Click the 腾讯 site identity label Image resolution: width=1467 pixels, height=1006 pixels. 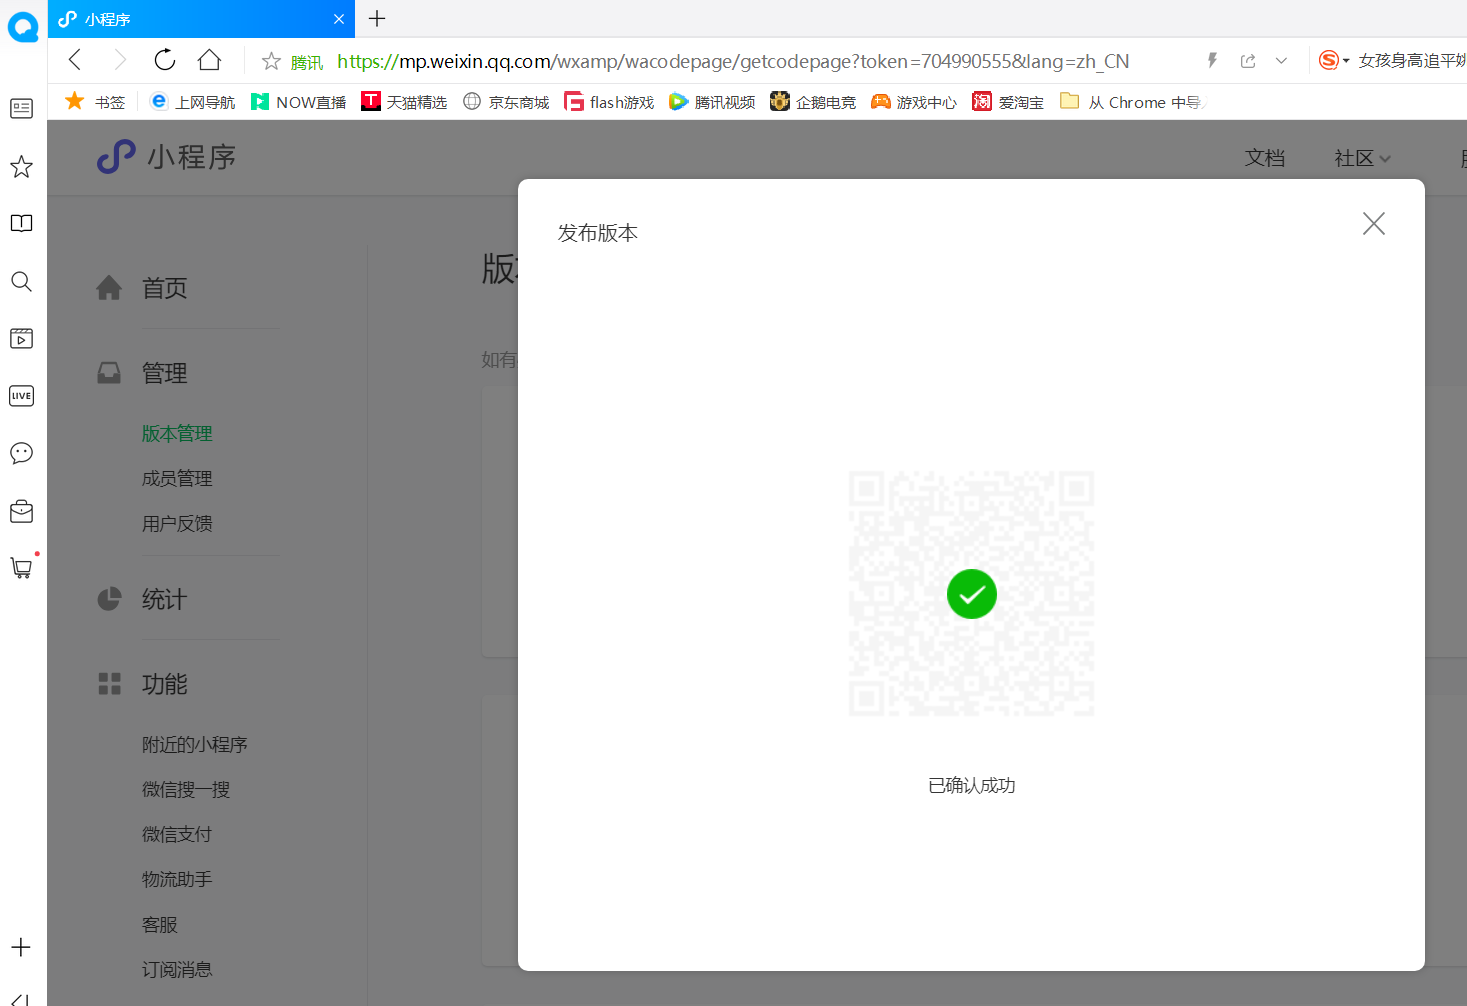click(307, 62)
